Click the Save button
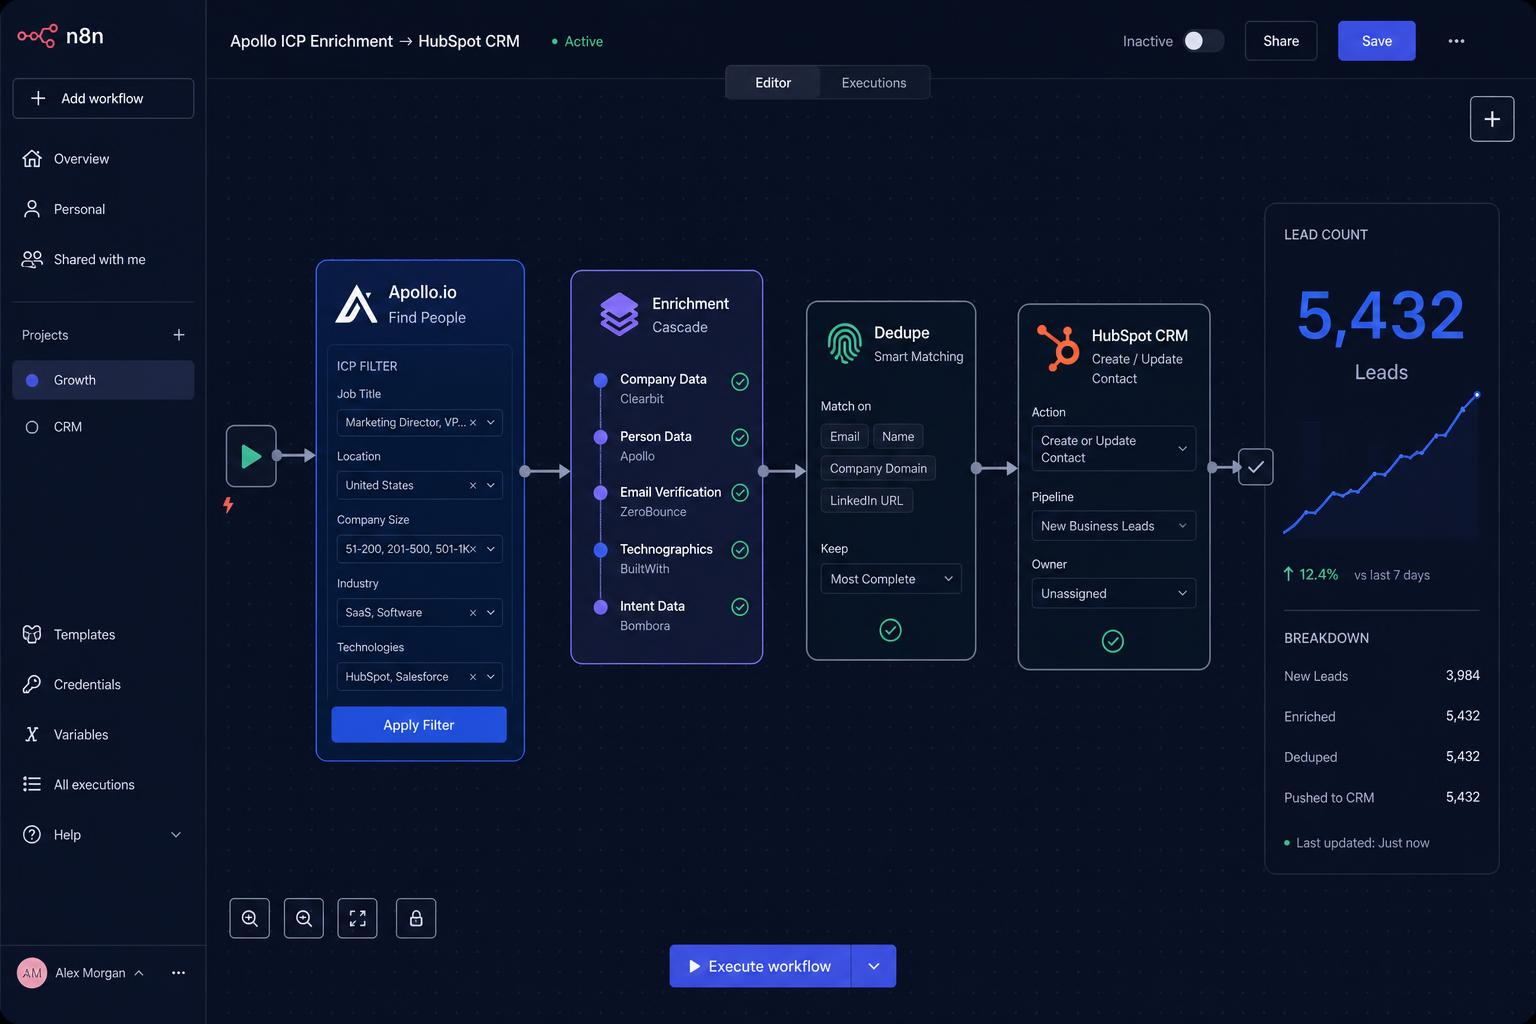The height and width of the screenshot is (1024, 1536). click(1376, 41)
